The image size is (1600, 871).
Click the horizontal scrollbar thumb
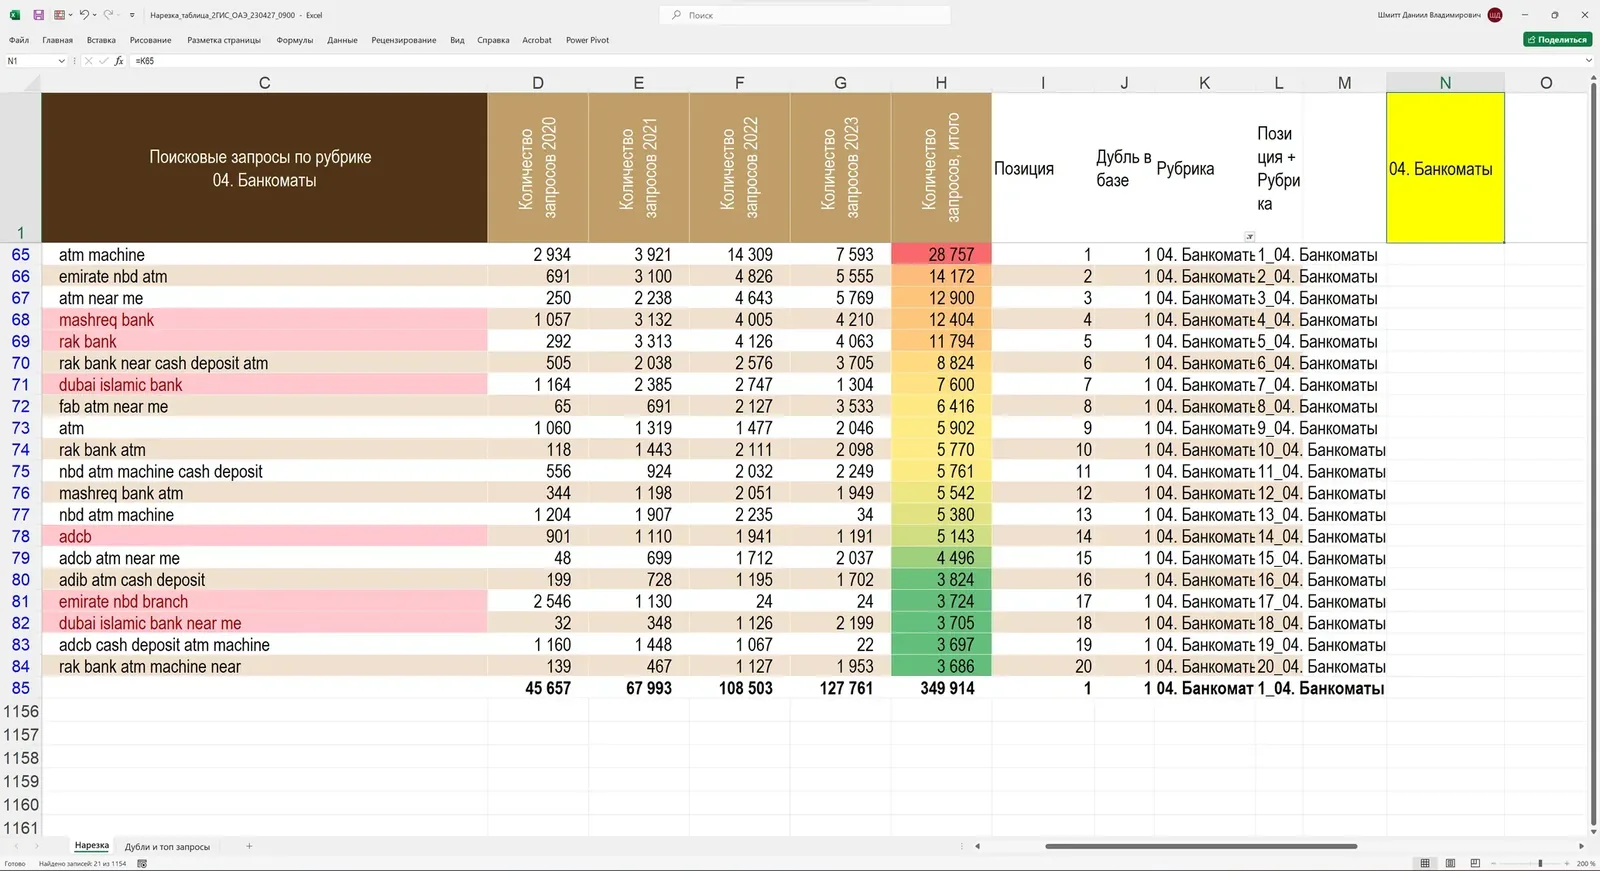pos(1201,846)
